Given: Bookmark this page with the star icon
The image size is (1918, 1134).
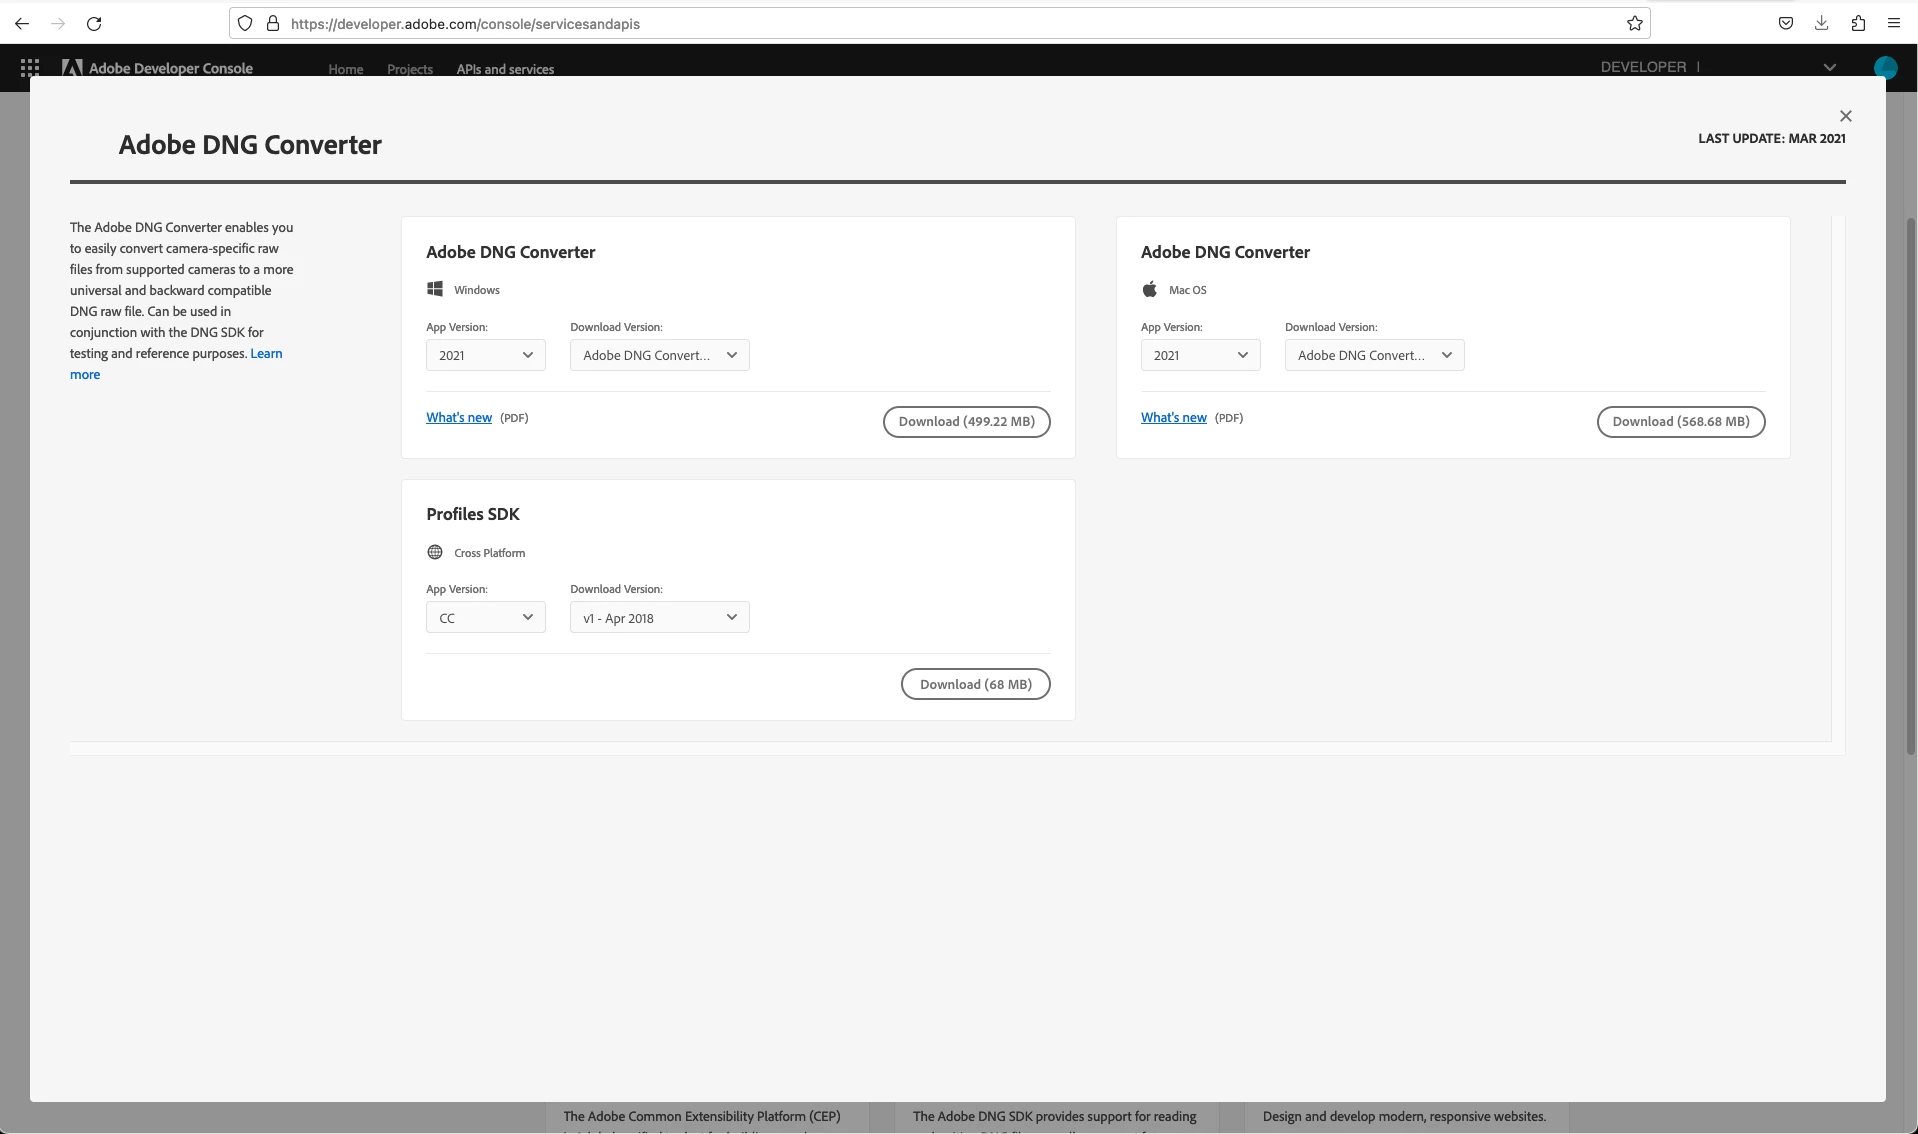Looking at the screenshot, I should (x=1635, y=23).
